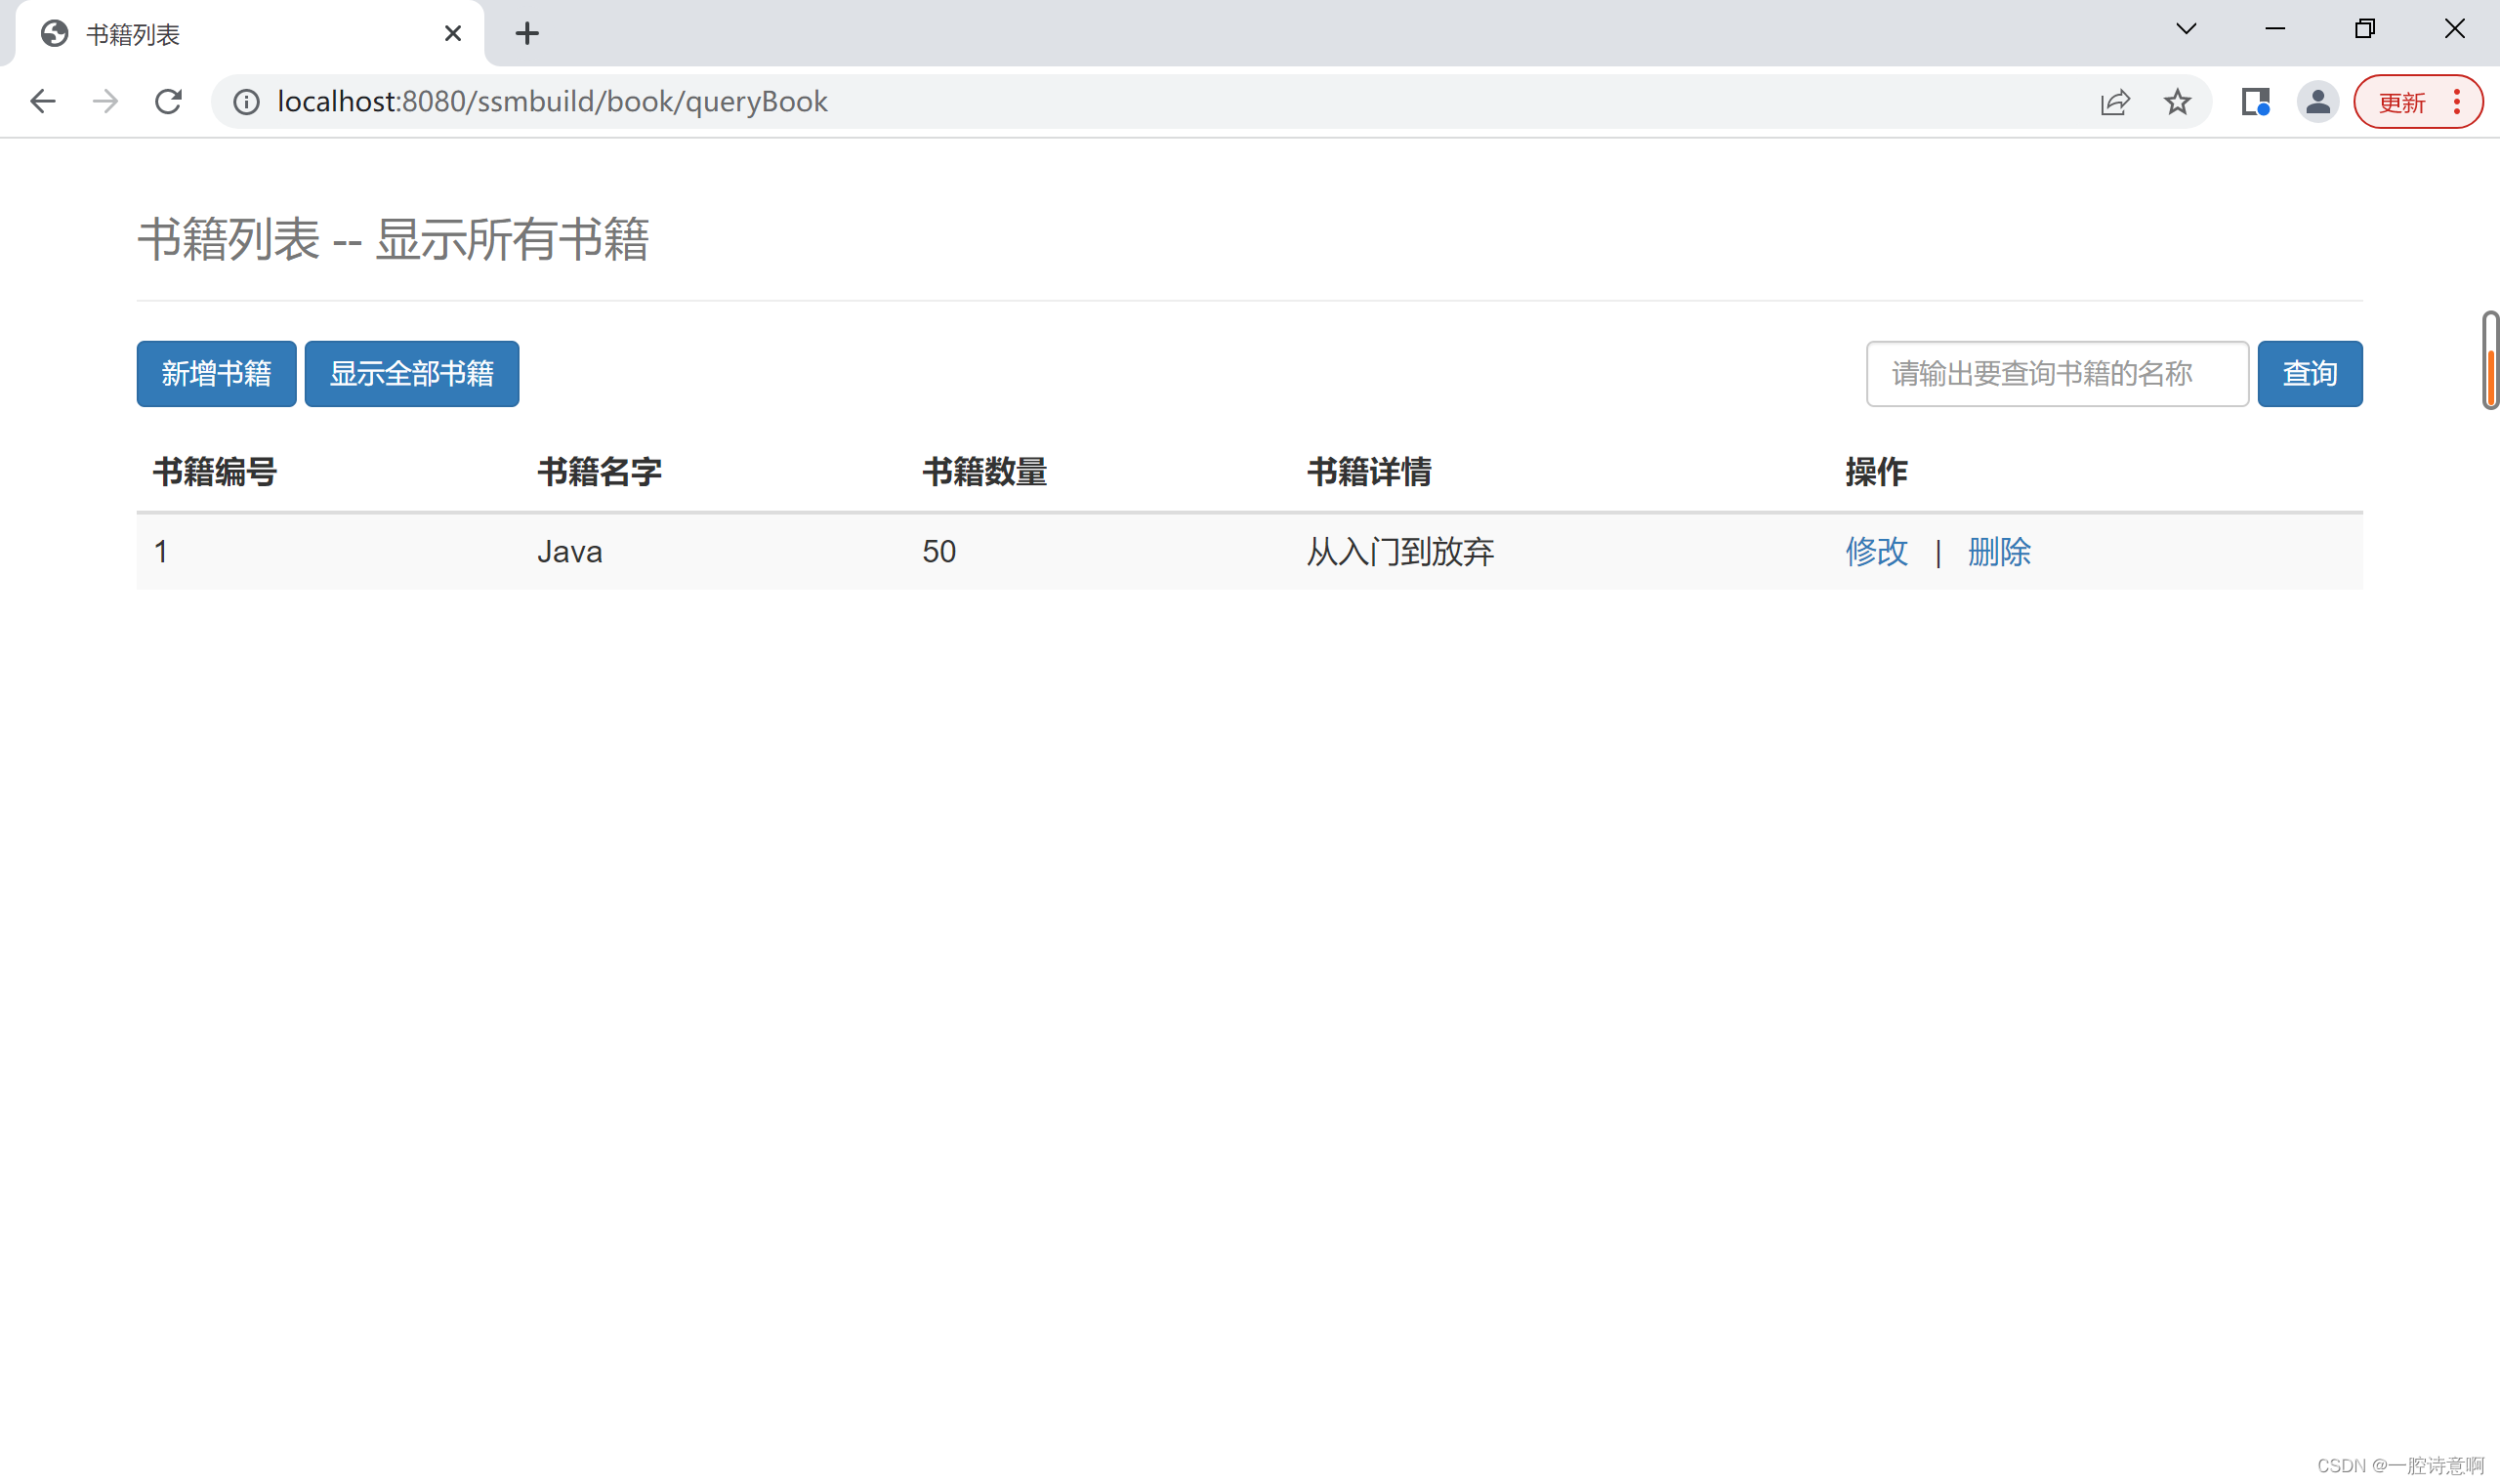Open the 修改 link for the Java book
Viewport: 2500px width, 1484px height.
coord(1875,552)
